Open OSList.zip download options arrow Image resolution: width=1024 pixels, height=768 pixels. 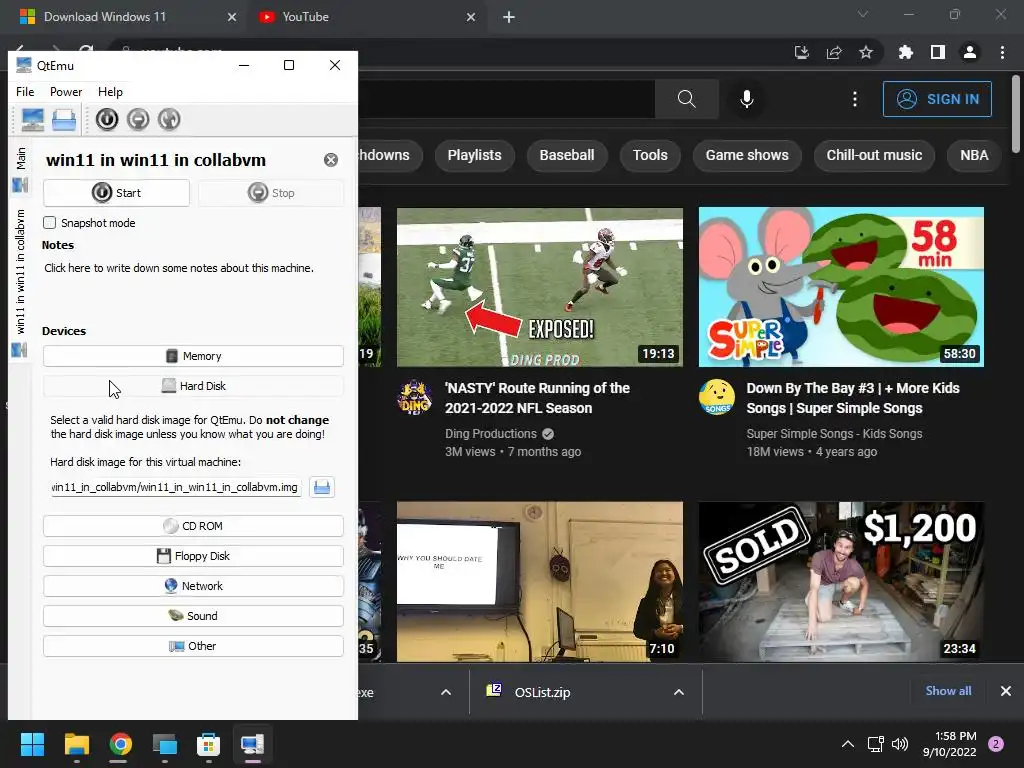click(679, 692)
